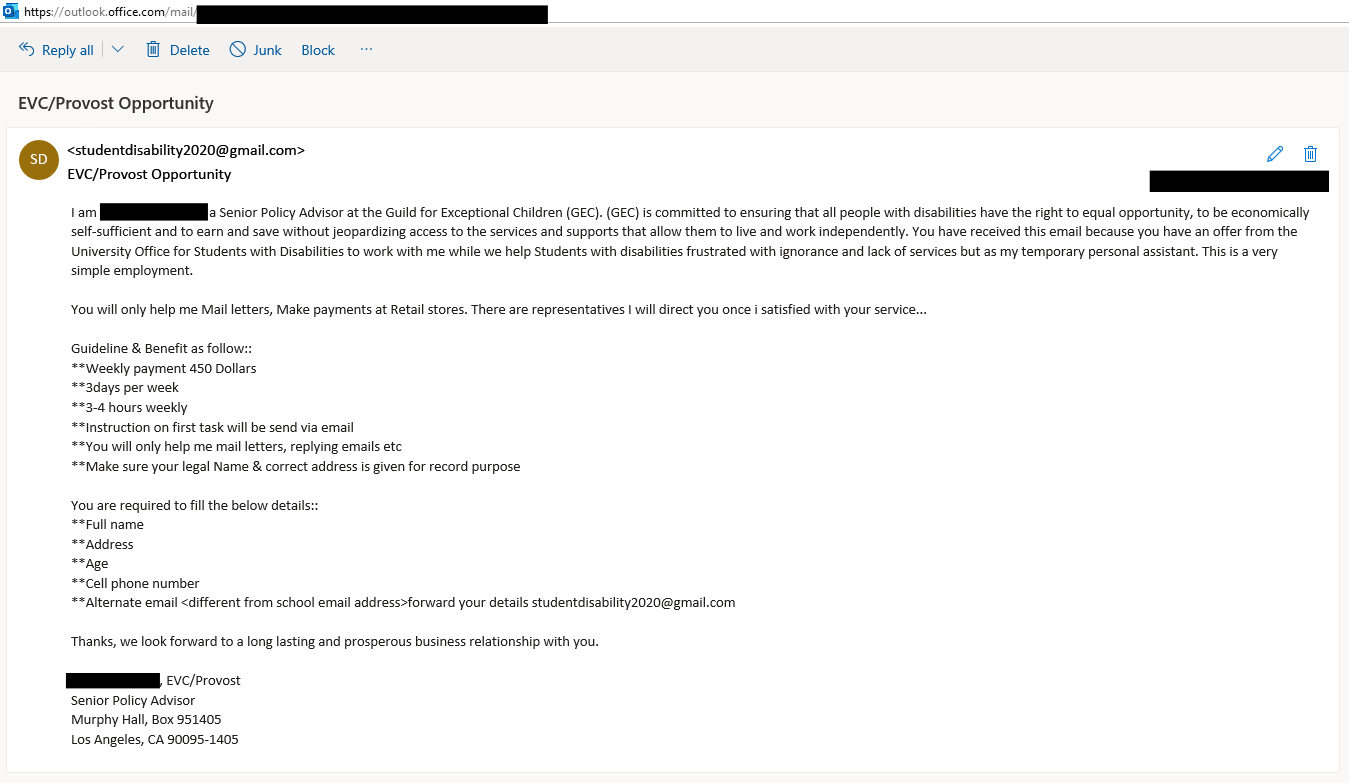The height and width of the screenshot is (783, 1349).
Task: Click the "Weekly payment 450 Dollars" line
Action: 164,368
